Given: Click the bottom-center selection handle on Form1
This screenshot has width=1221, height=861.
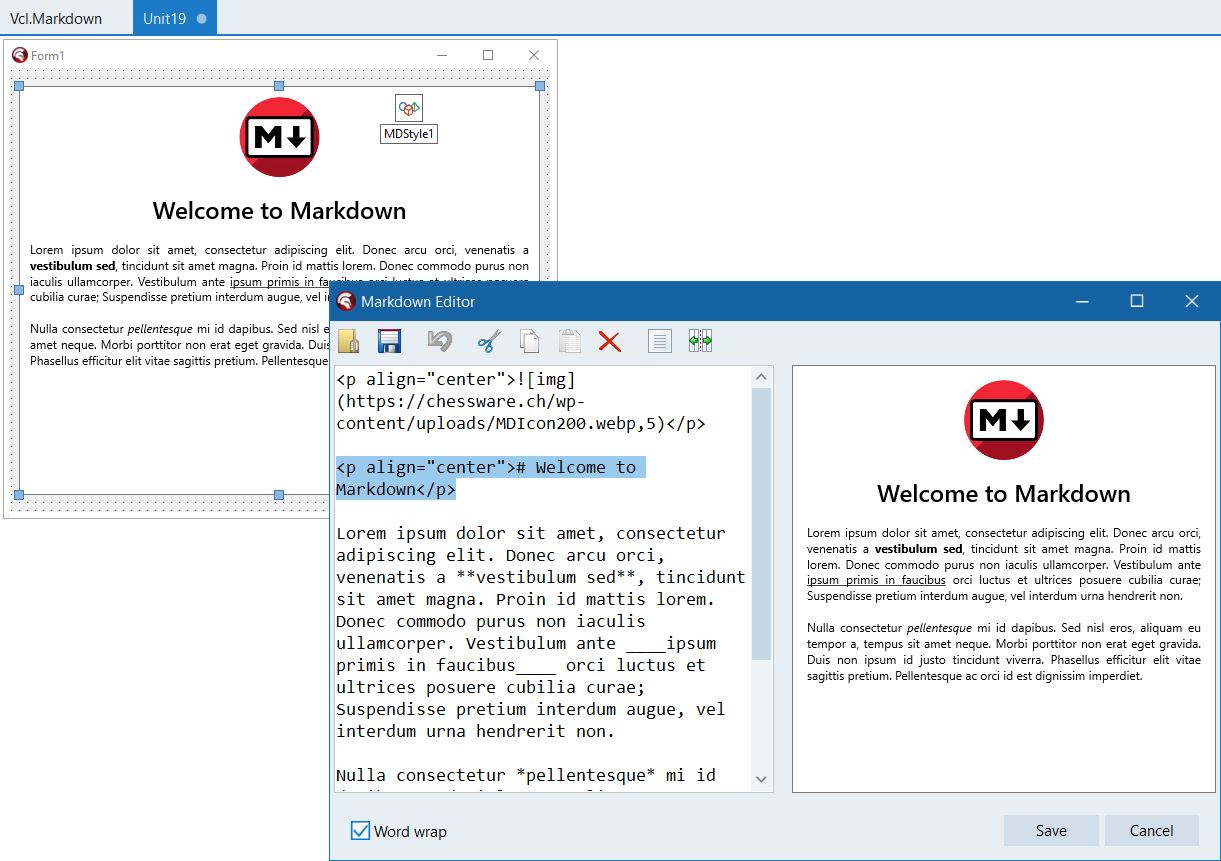Looking at the screenshot, I should click(x=279, y=494).
